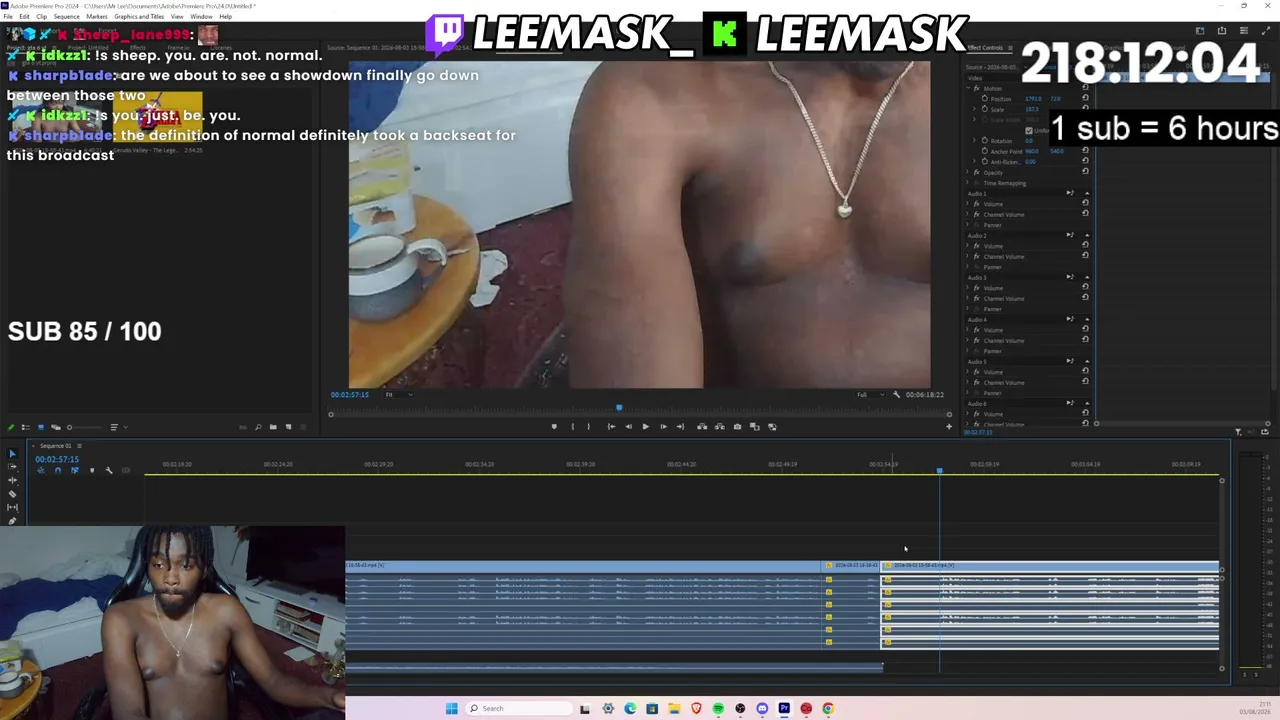Select the Effect Controls panel tab
Viewport: 1280px width, 720px height.
click(x=984, y=48)
